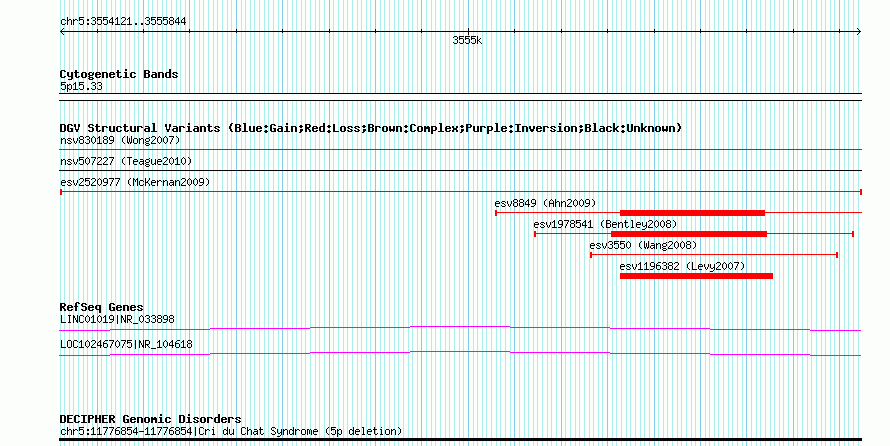Click the chr5:3554121..3555844 region label

pos(123,22)
